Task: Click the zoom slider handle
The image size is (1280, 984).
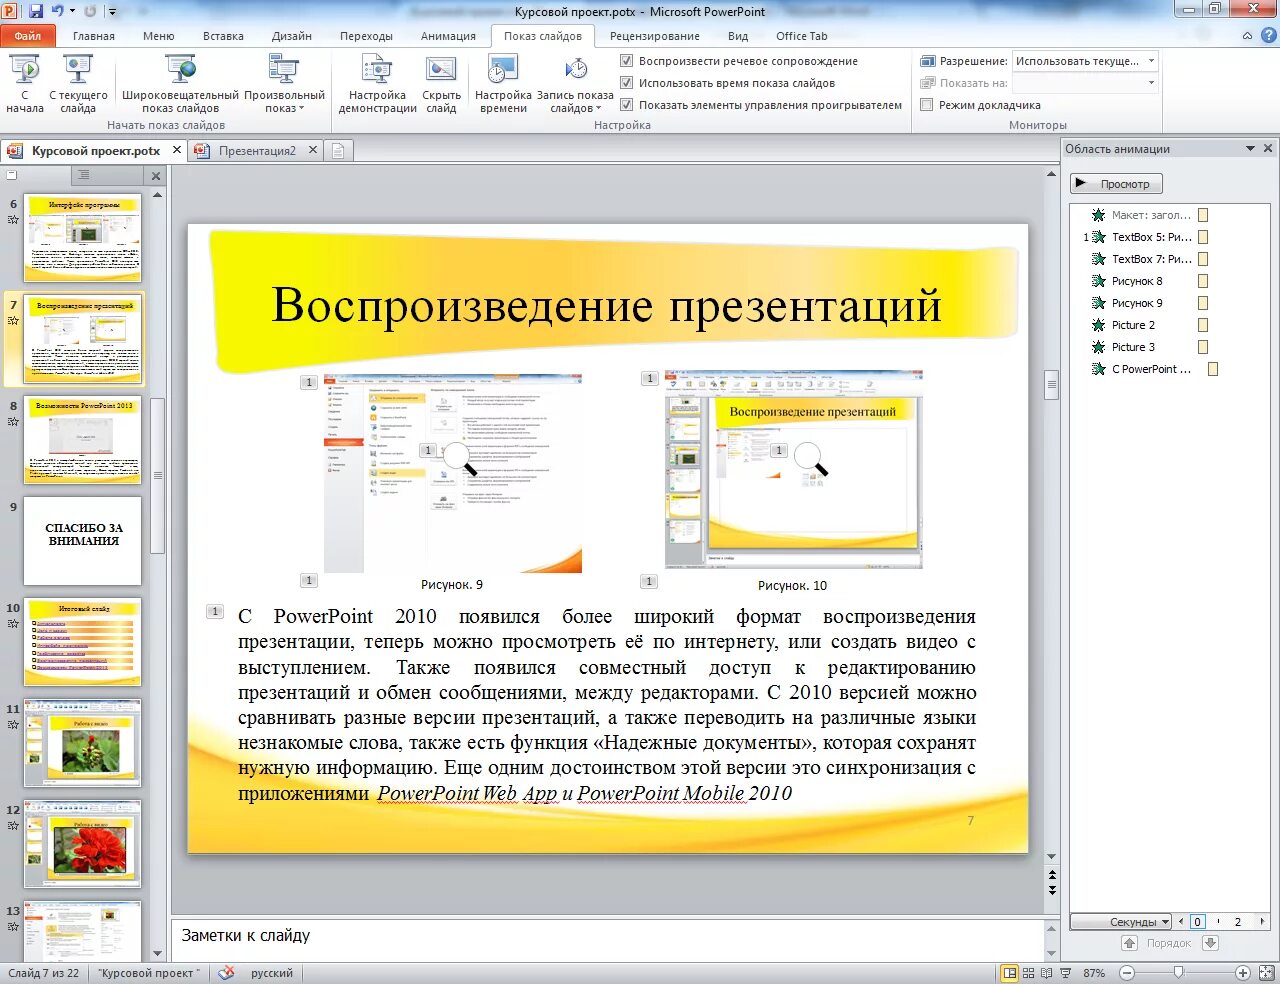Action: tap(1179, 972)
